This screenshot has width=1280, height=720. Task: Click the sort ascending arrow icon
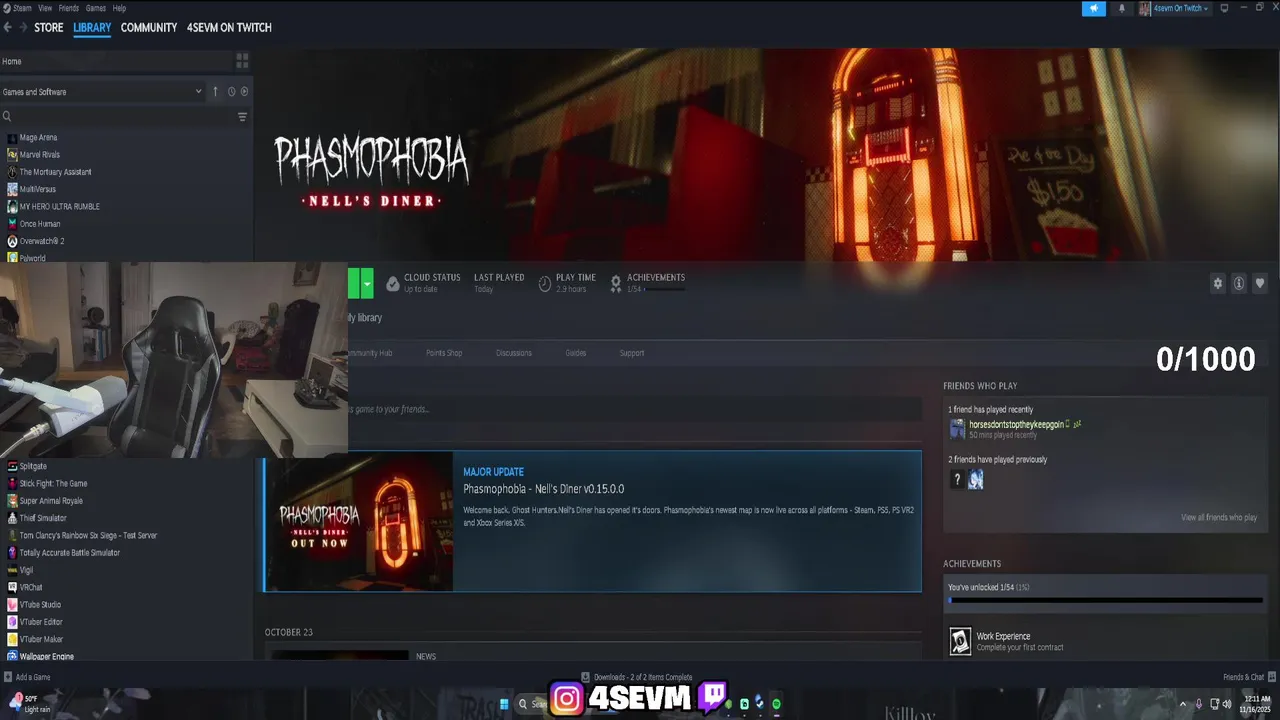tap(215, 91)
